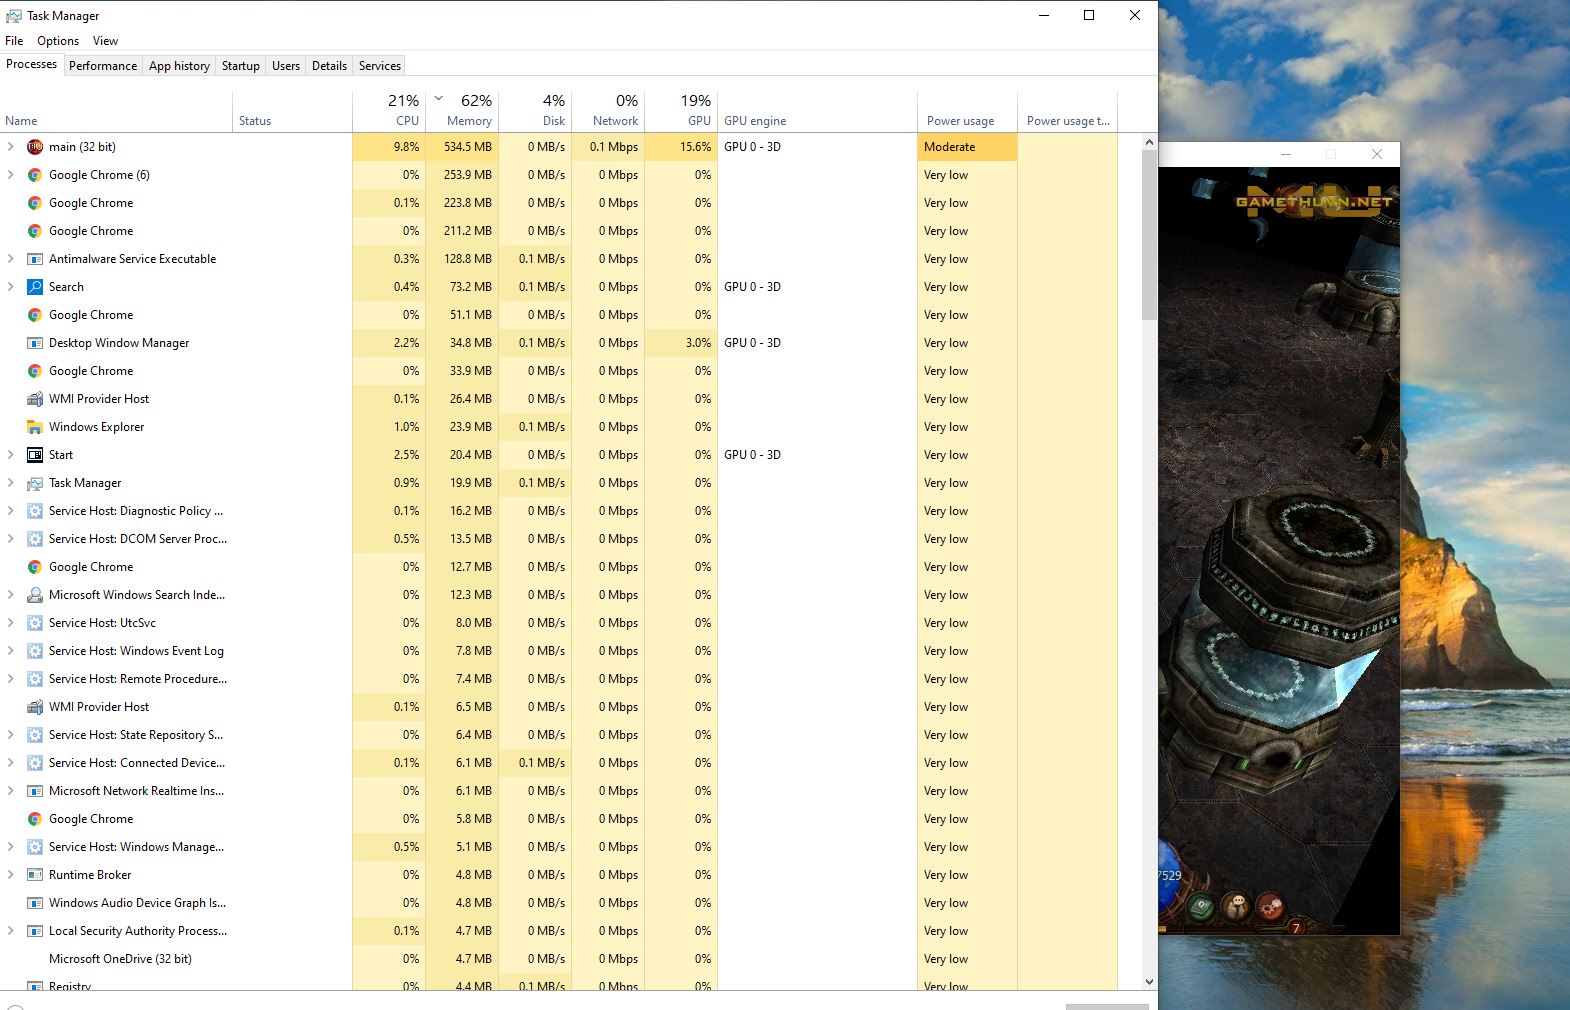
Task: Click the Service Host: UtcSvc gear icon
Action: click(35, 623)
